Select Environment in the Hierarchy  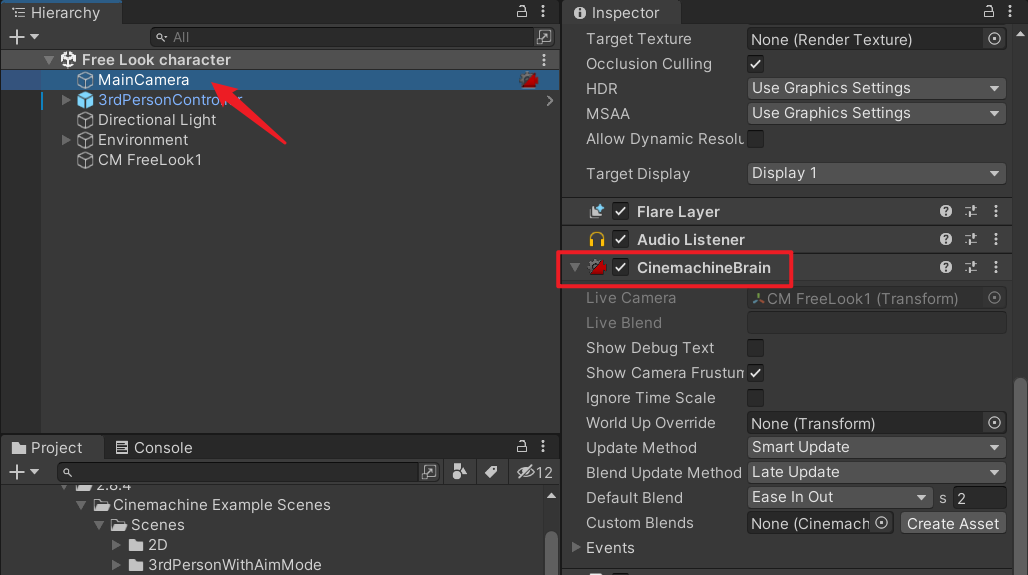coord(143,140)
